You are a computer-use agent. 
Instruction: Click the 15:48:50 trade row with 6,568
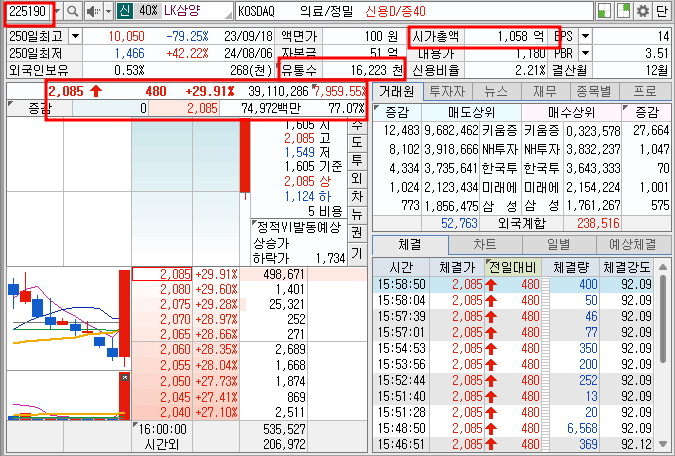(513, 428)
